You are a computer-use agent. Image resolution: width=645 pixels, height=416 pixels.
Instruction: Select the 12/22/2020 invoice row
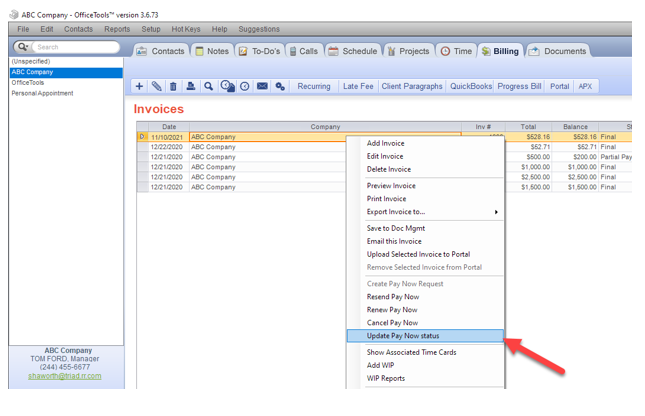[384, 147]
